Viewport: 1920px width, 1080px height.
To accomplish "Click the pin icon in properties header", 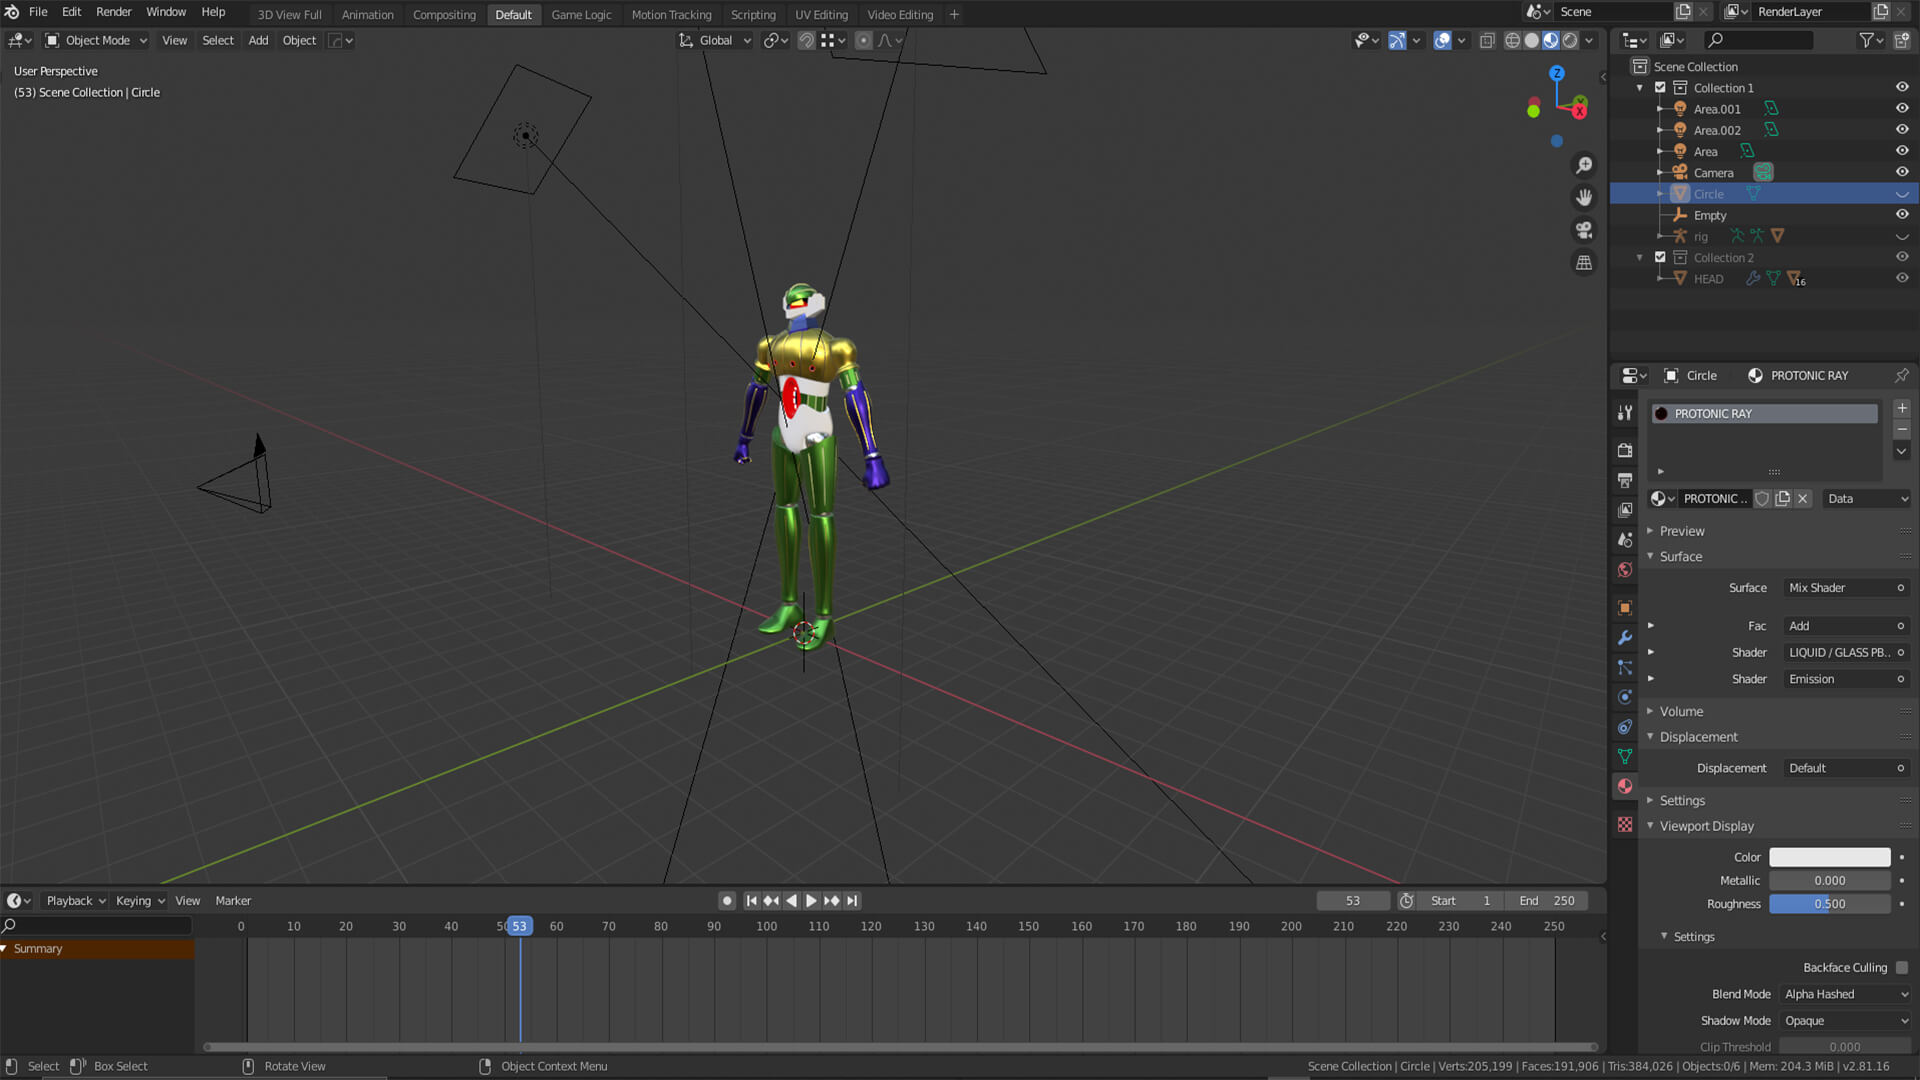I will point(1901,375).
